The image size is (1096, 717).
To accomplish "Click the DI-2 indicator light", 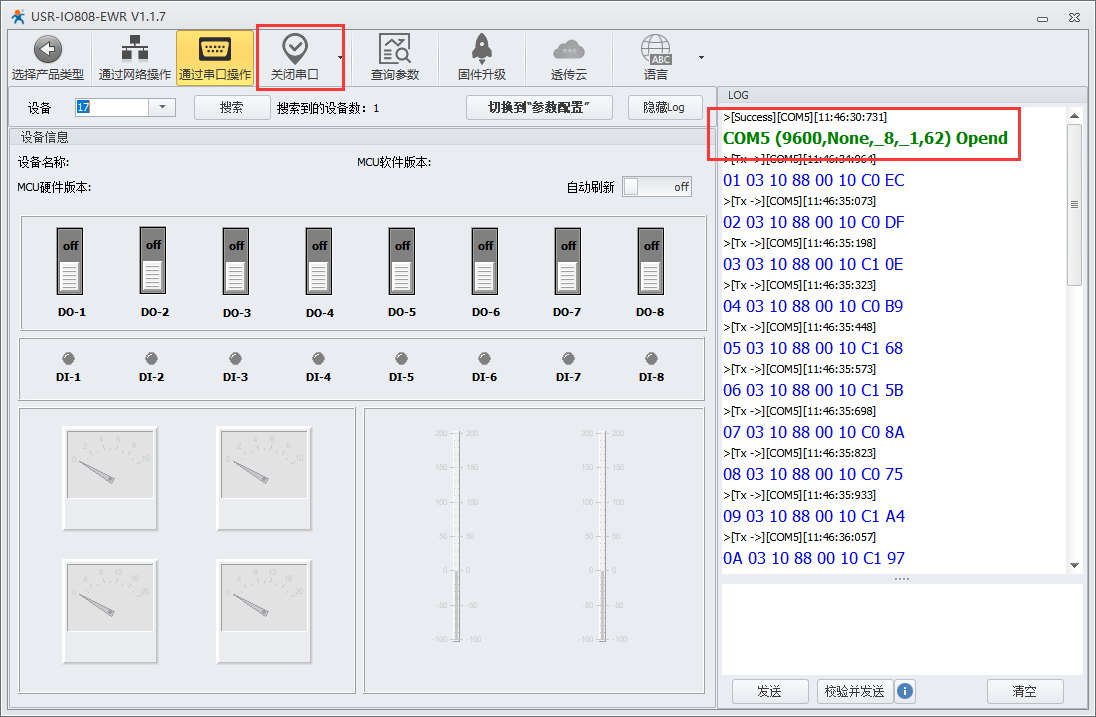I will tap(152, 358).
